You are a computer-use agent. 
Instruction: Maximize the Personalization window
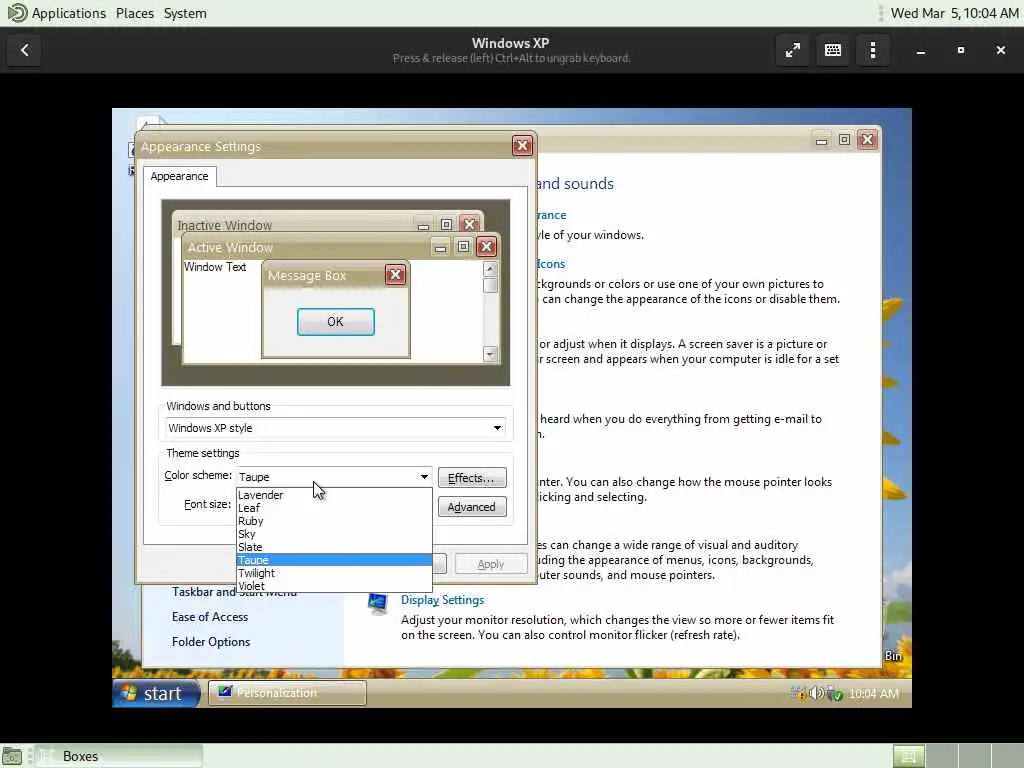coord(844,140)
